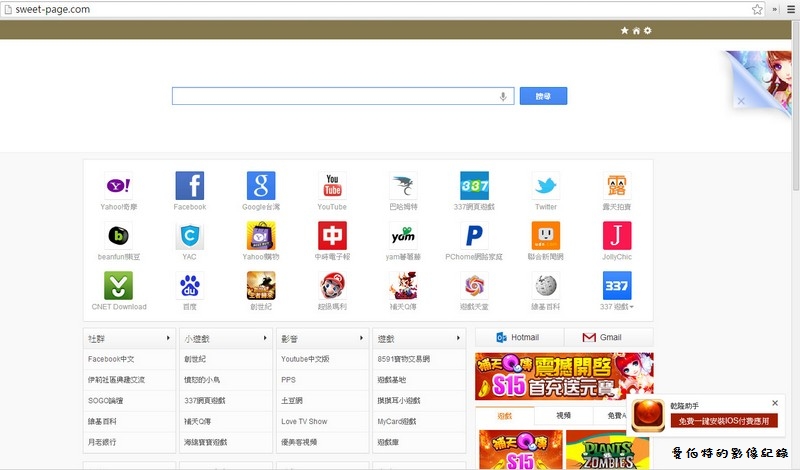Close the assistant popup

(775, 403)
